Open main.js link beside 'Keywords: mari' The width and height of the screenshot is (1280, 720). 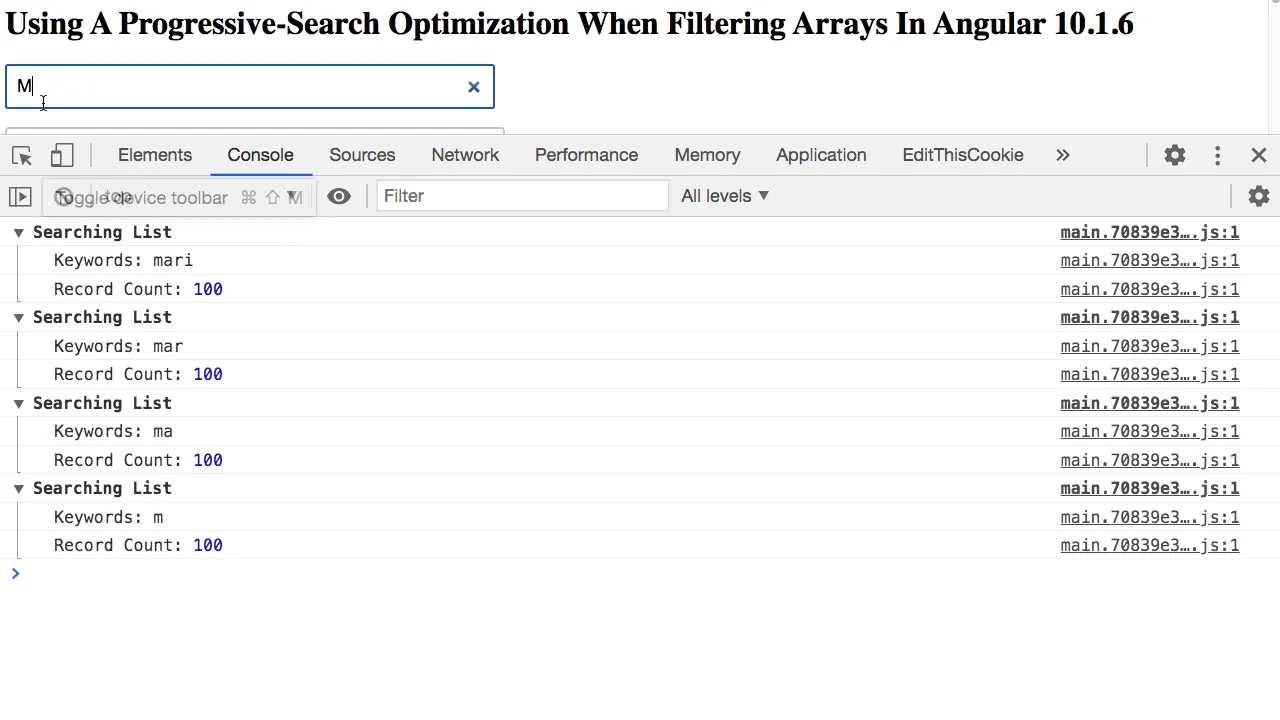point(1149,261)
